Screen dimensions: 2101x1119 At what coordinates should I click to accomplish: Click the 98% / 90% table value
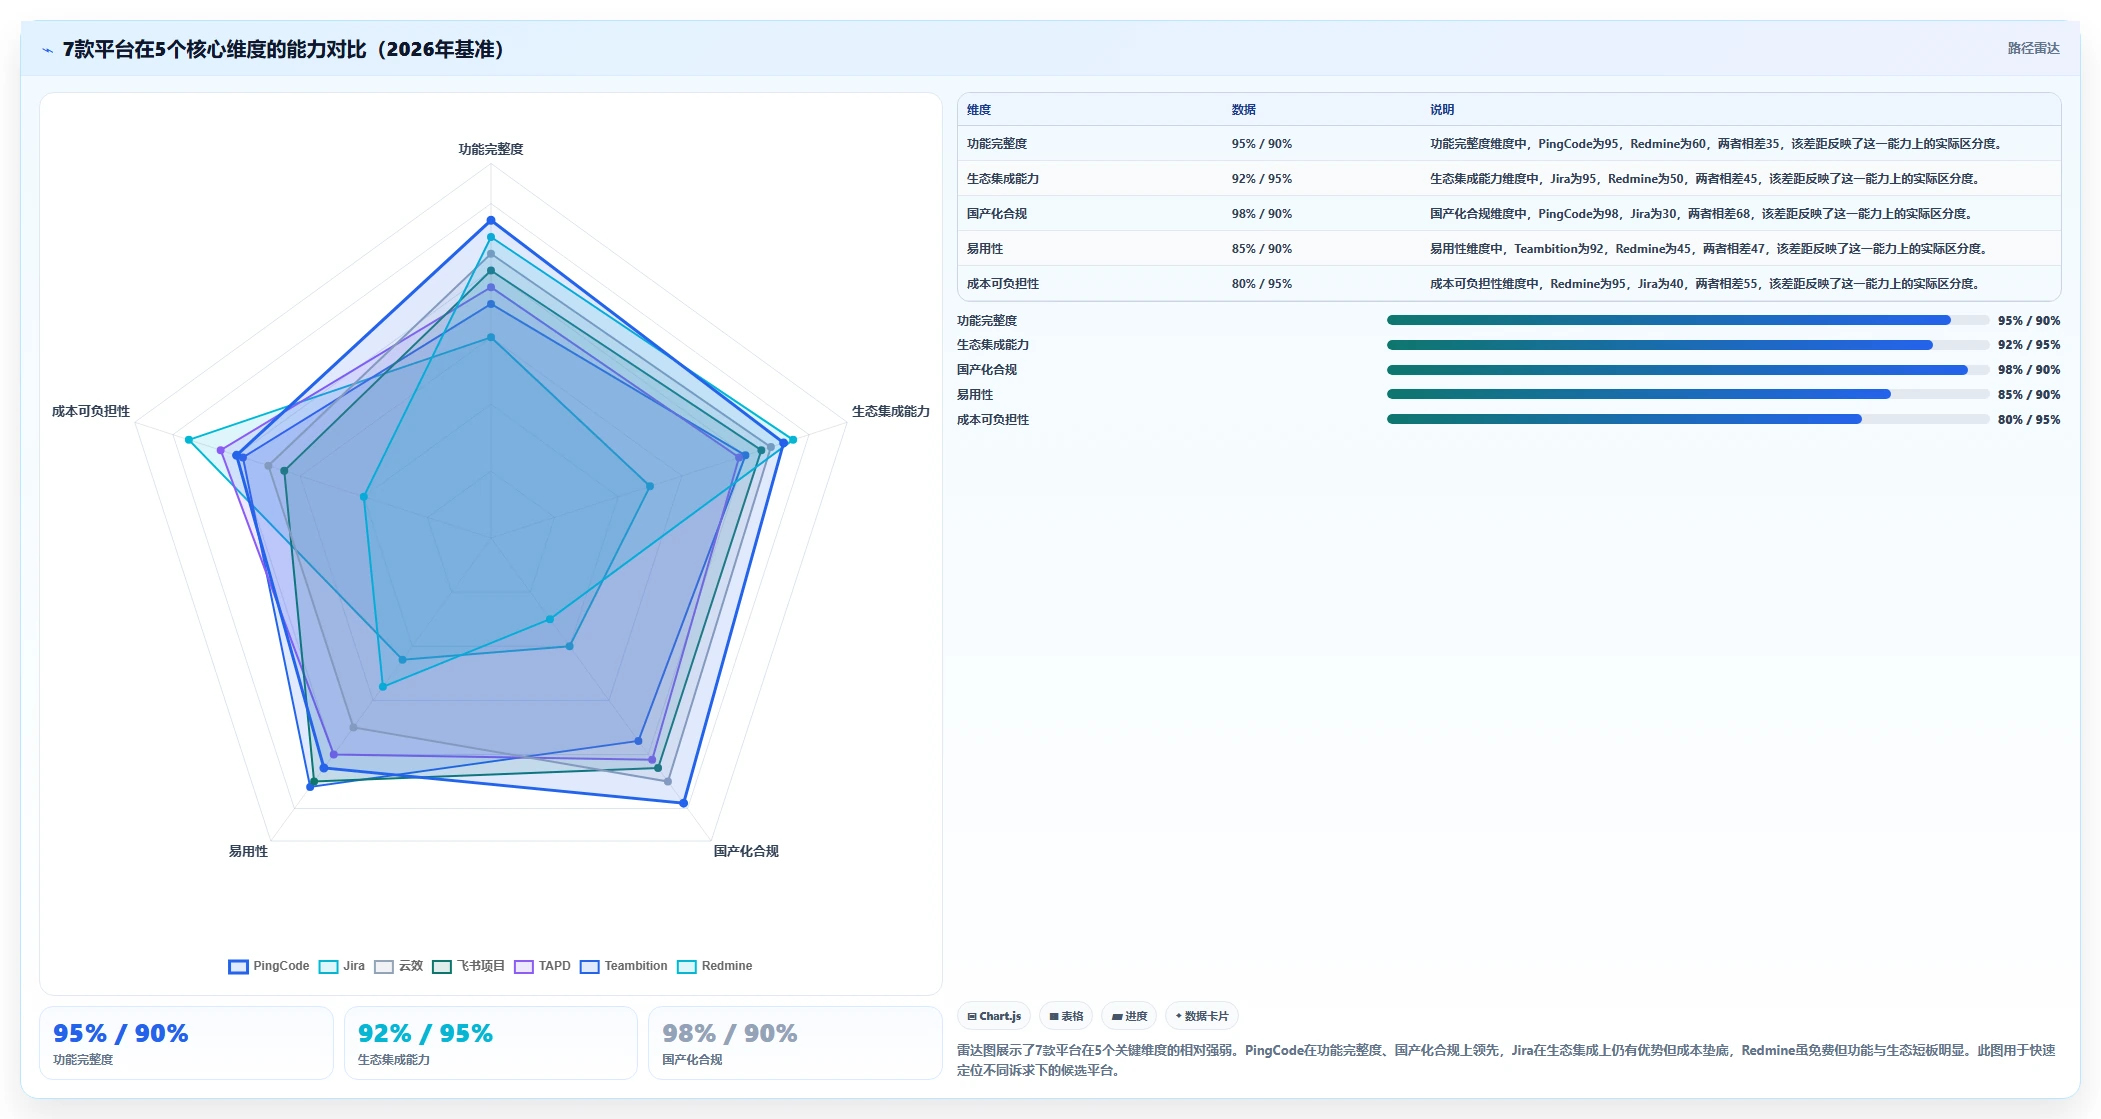tap(1261, 214)
